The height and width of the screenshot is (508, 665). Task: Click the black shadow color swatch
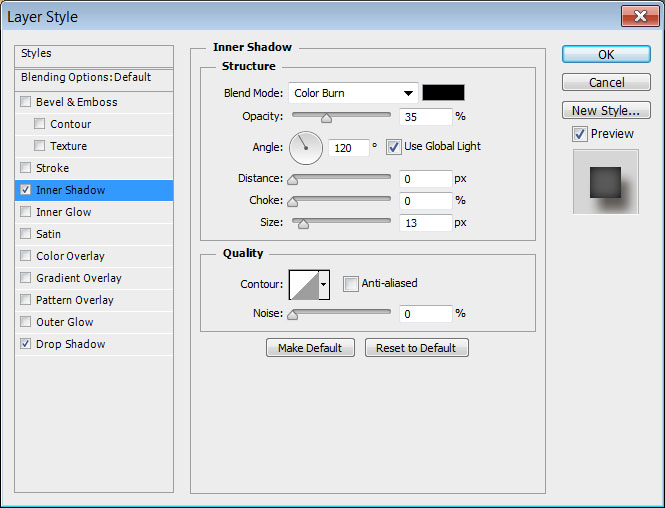[443, 93]
